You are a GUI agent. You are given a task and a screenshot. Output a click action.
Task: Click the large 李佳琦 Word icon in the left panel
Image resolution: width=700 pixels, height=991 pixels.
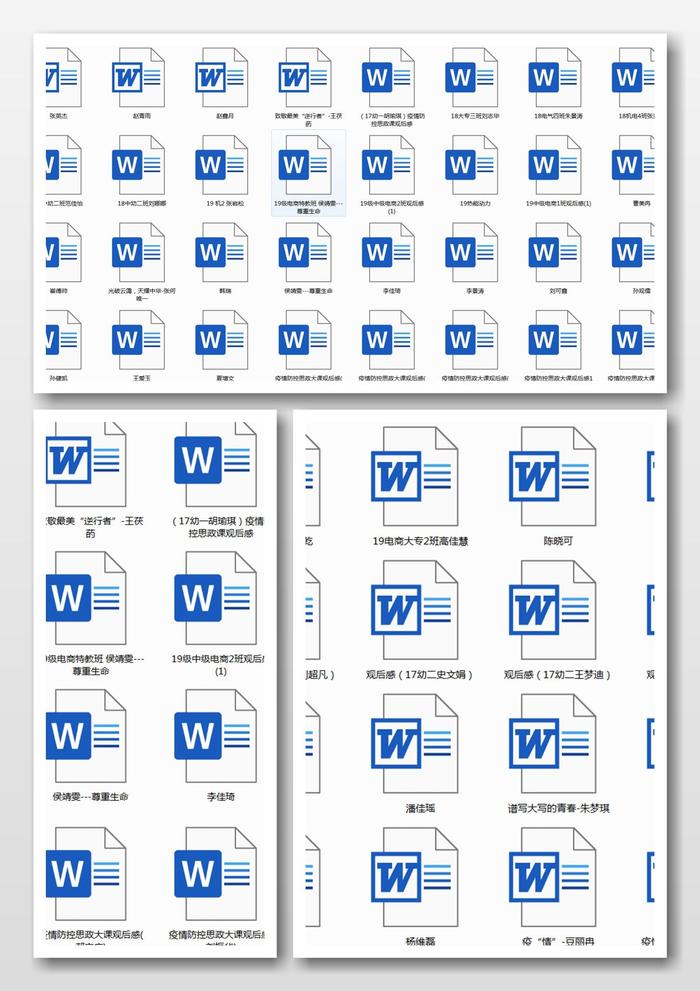(215, 736)
